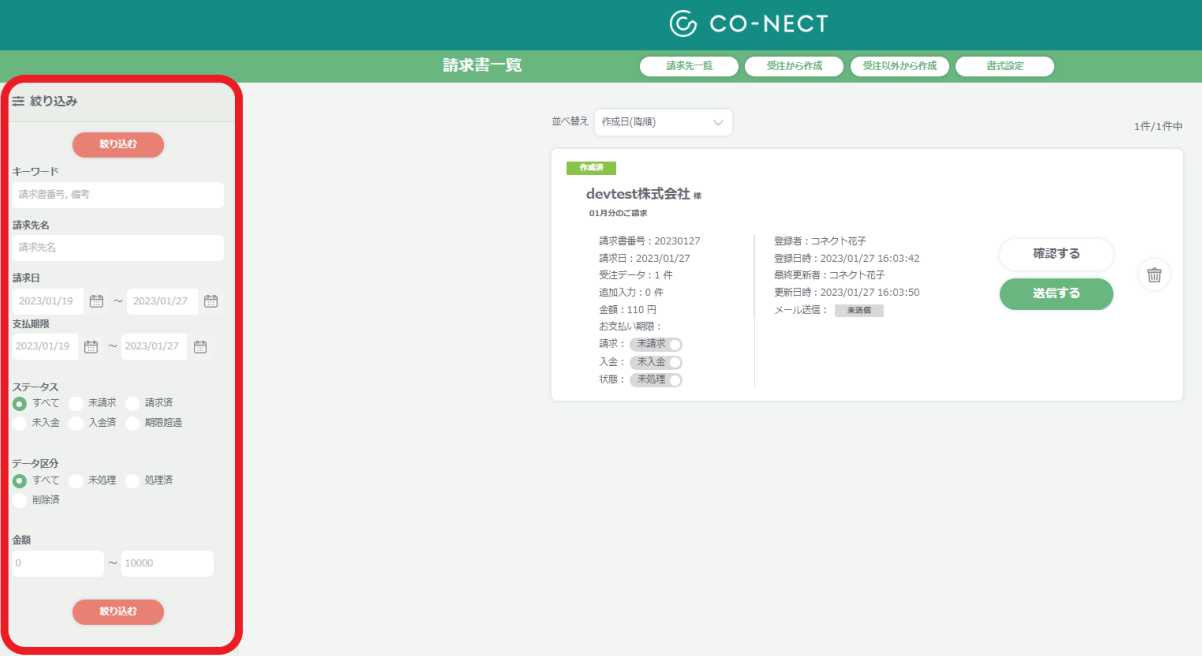The height and width of the screenshot is (656, 1202).
Task: Focus the 請求先名 input field
Action: pos(118,248)
